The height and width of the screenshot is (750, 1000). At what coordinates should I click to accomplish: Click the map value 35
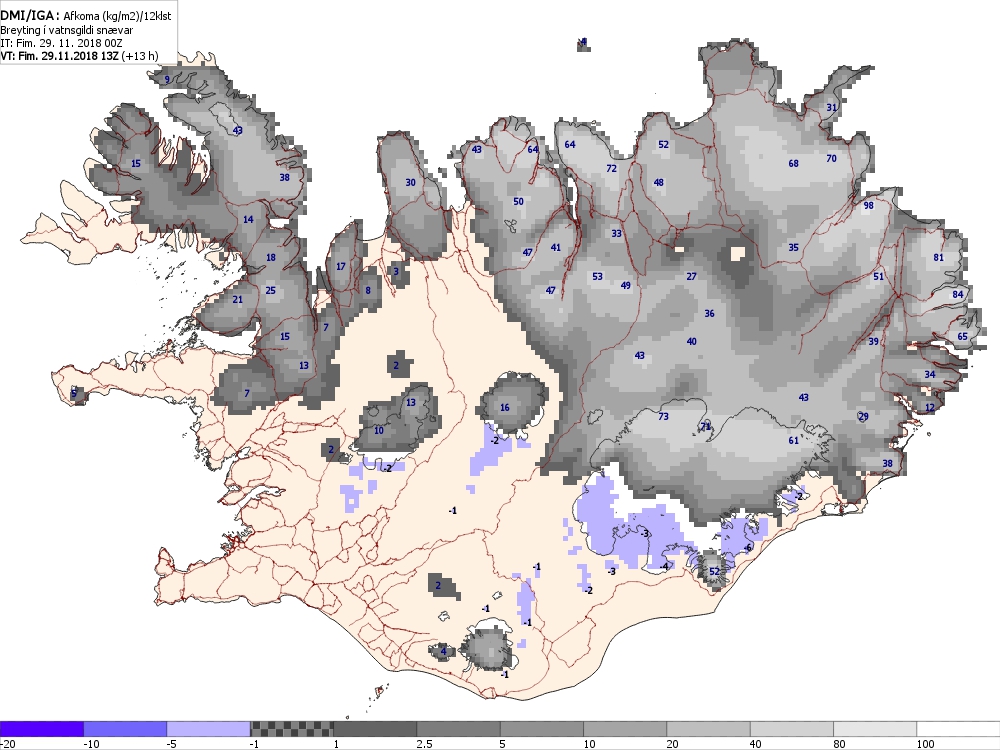[x=793, y=247]
